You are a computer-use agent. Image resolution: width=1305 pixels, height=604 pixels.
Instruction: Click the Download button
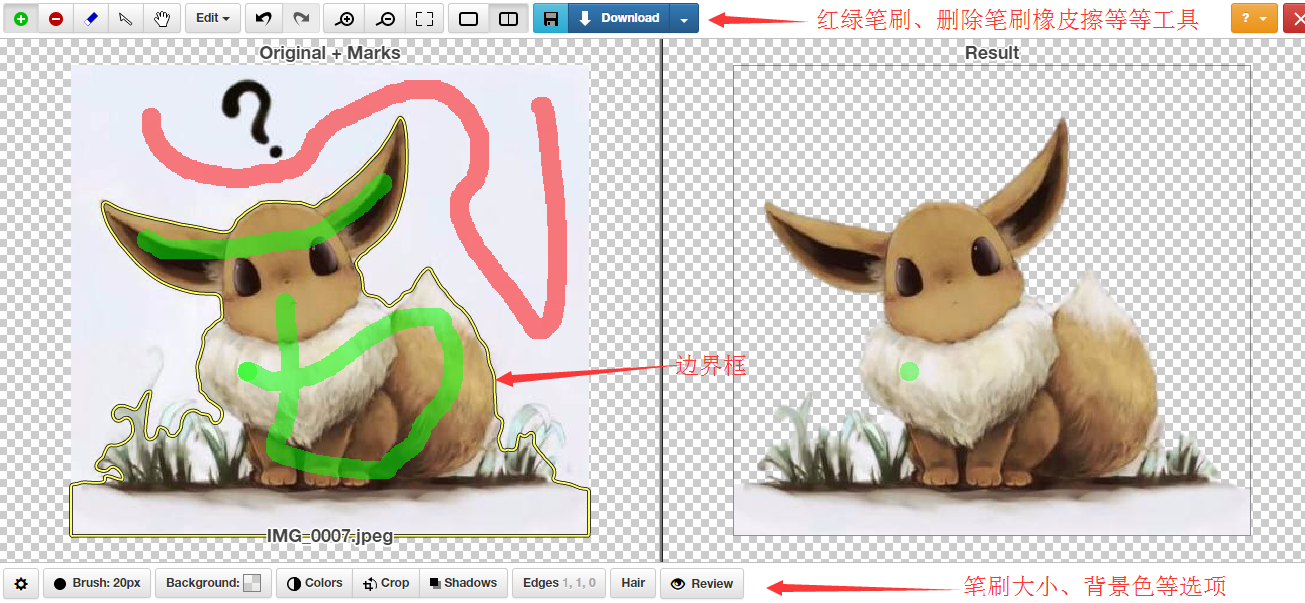click(x=619, y=18)
